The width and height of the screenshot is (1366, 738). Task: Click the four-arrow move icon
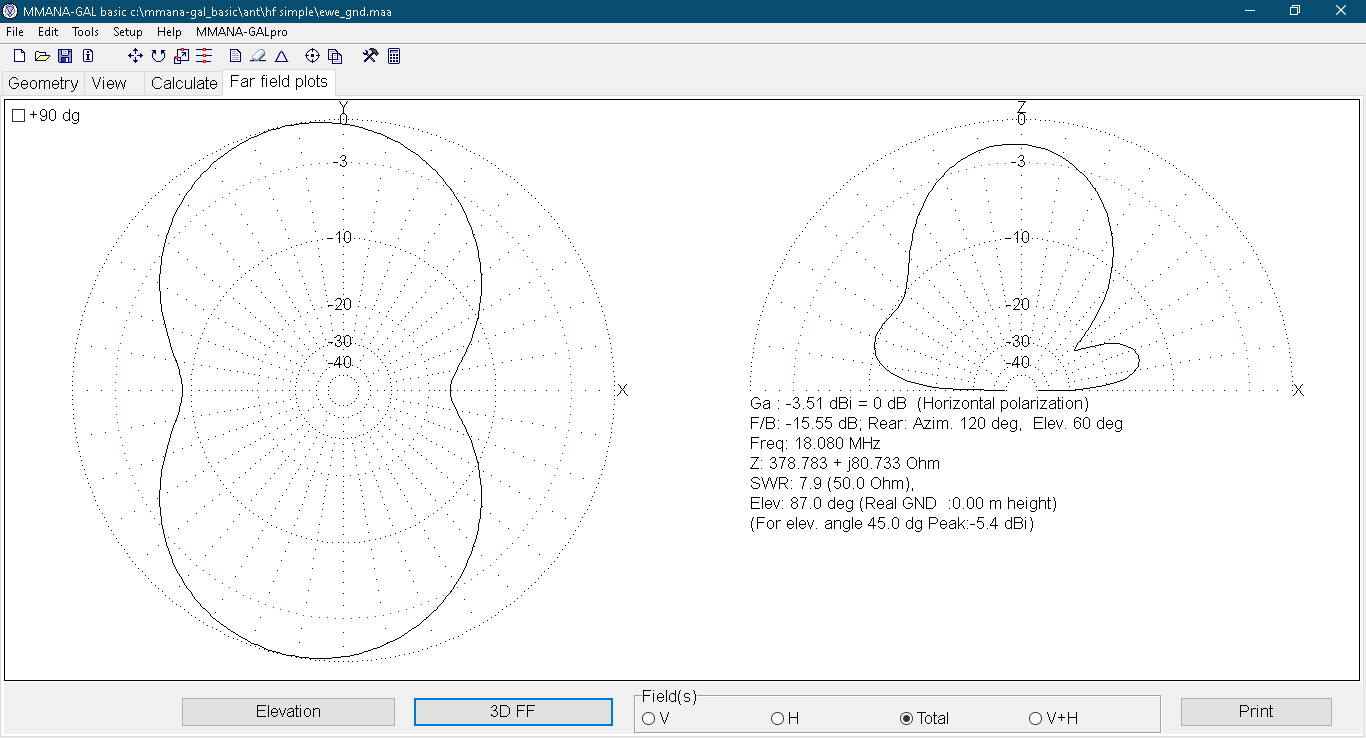pyautogui.click(x=136, y=56)
